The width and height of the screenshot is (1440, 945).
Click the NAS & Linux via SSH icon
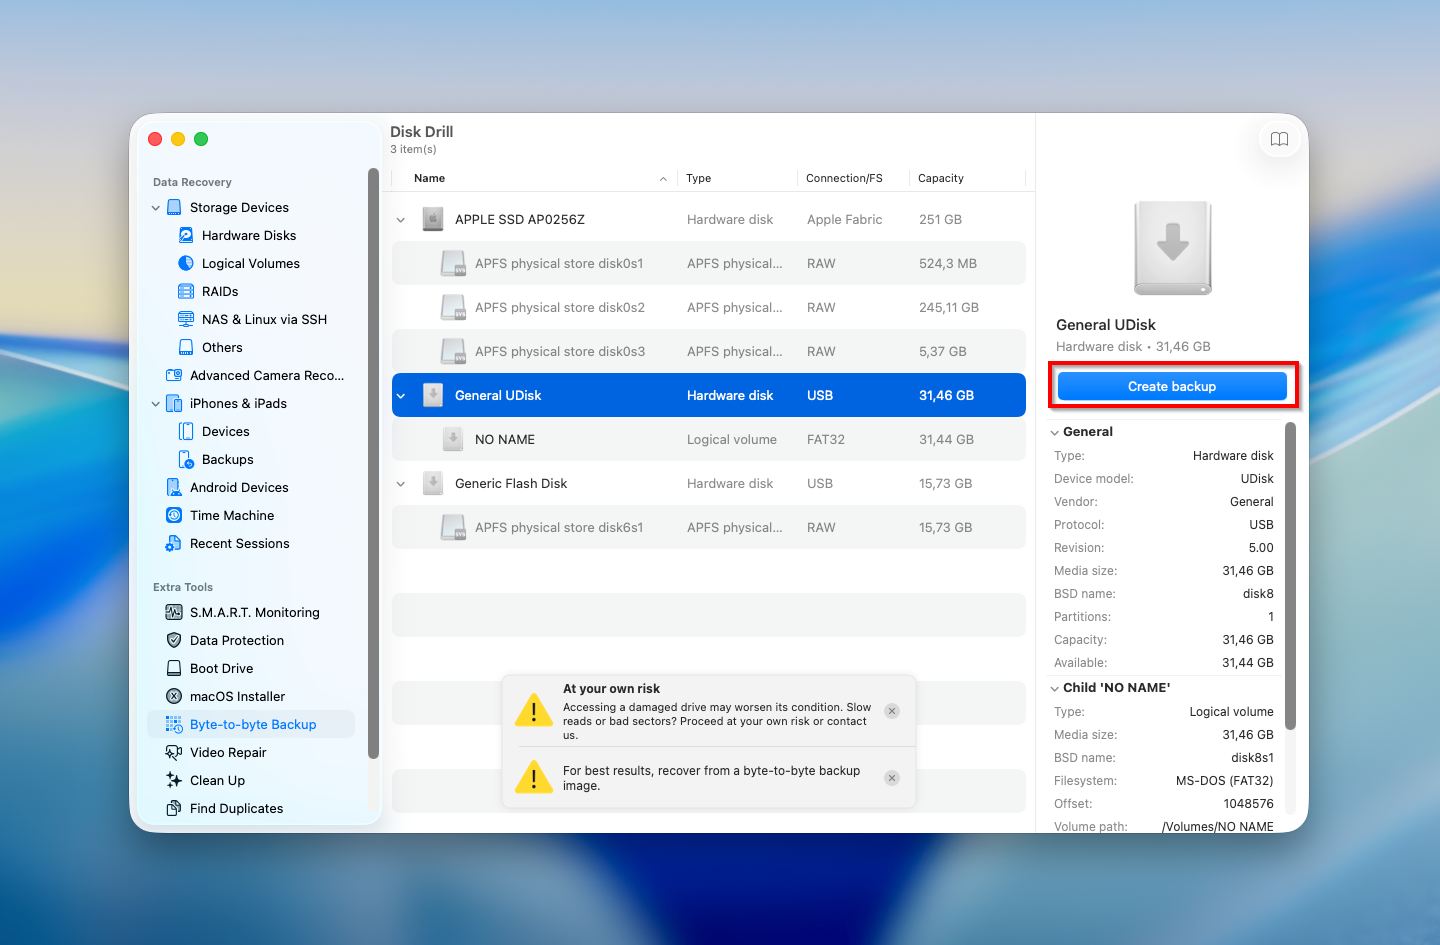[x=186, y=319]
